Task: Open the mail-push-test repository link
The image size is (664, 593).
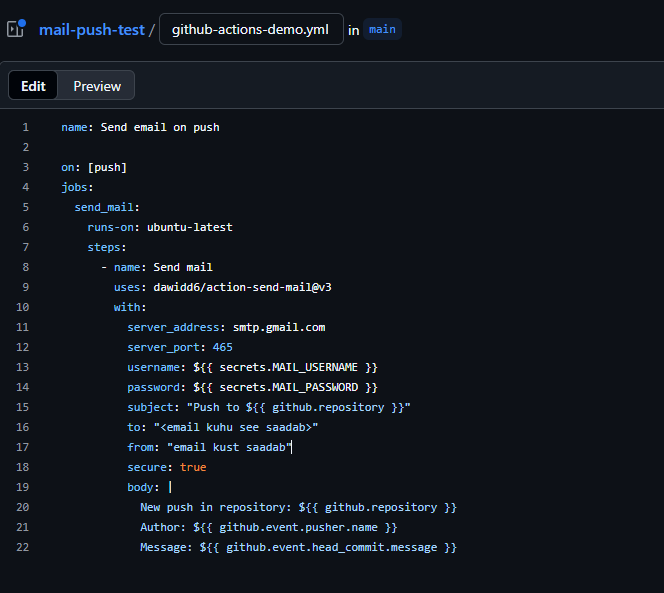Action: [x=93, y=30]
